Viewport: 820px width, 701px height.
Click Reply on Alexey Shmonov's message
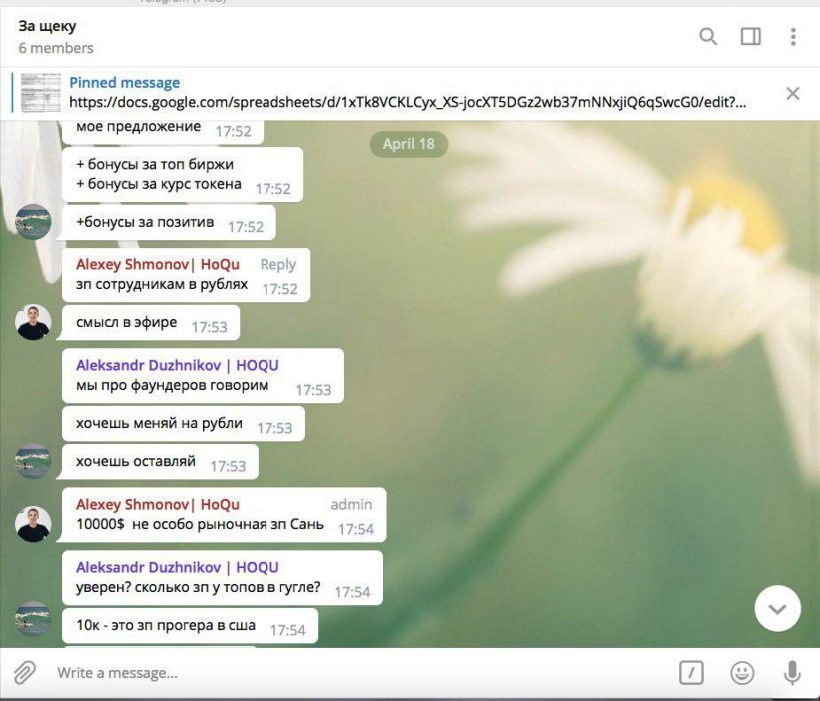point(279,264)
